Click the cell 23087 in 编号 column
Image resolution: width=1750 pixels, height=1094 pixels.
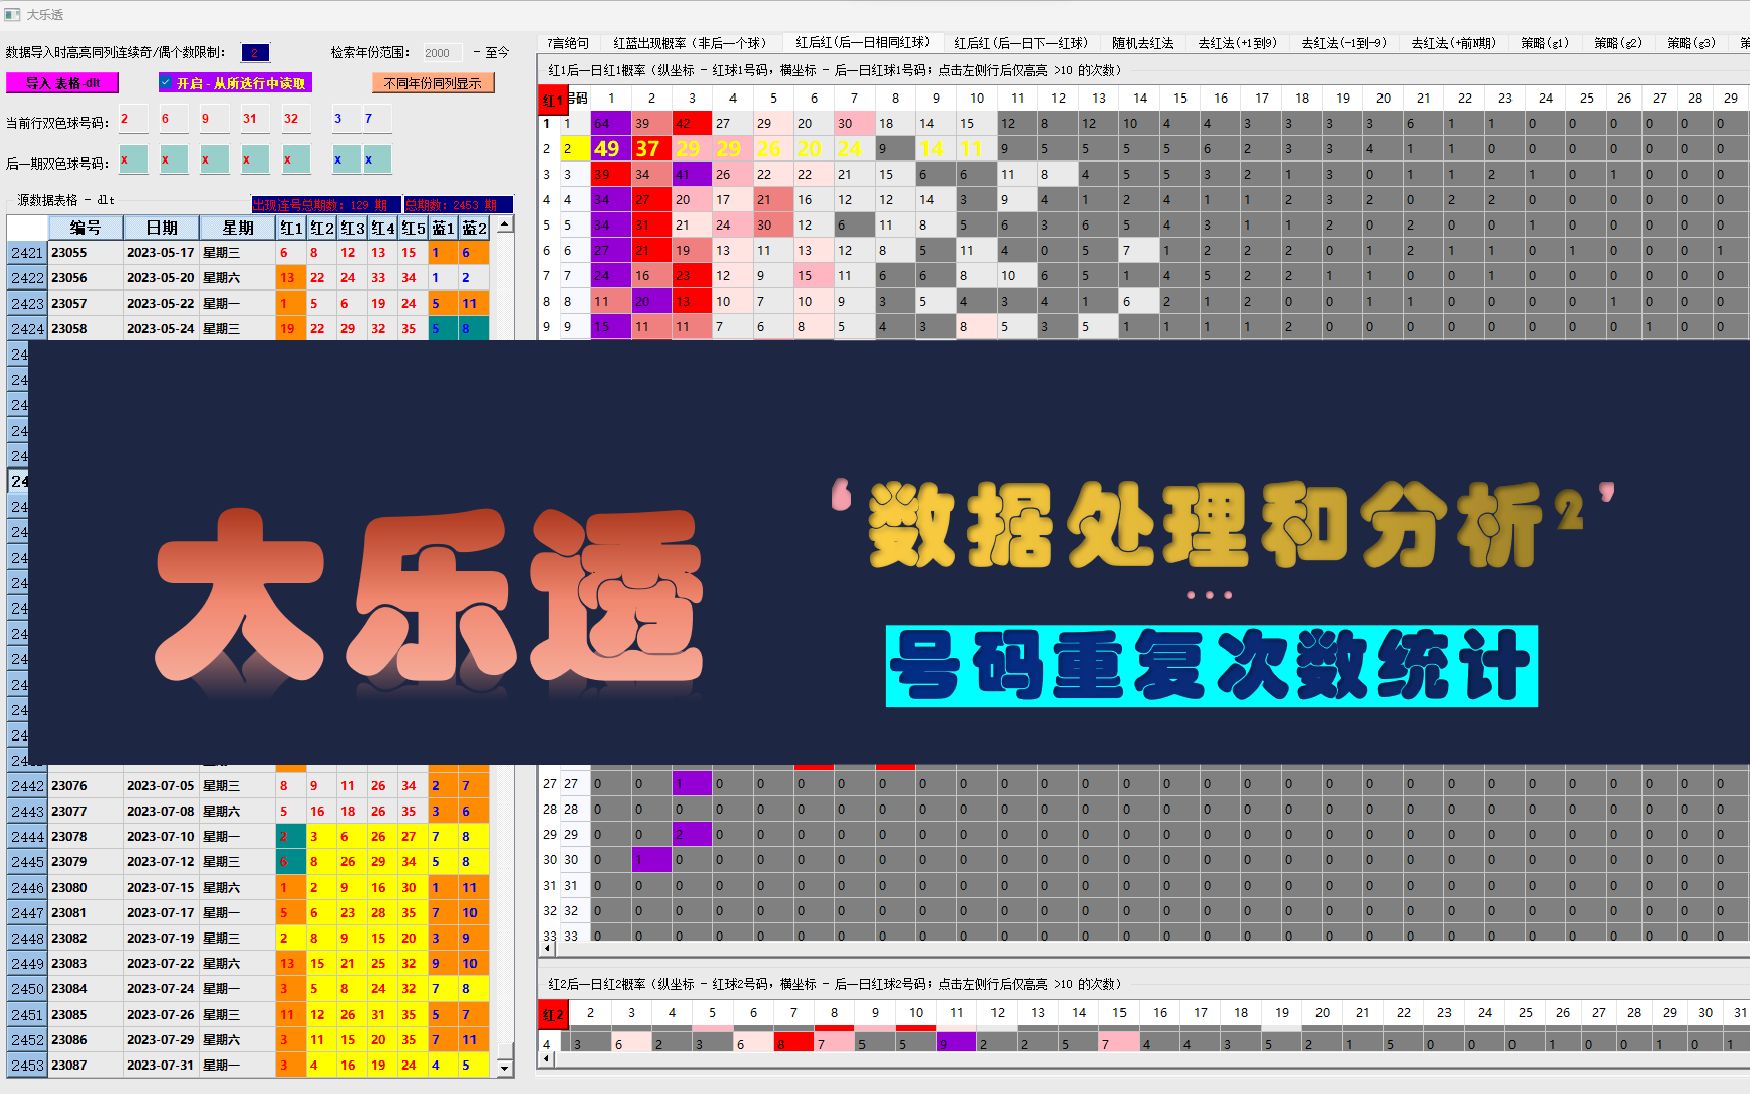pos(85,1066)
